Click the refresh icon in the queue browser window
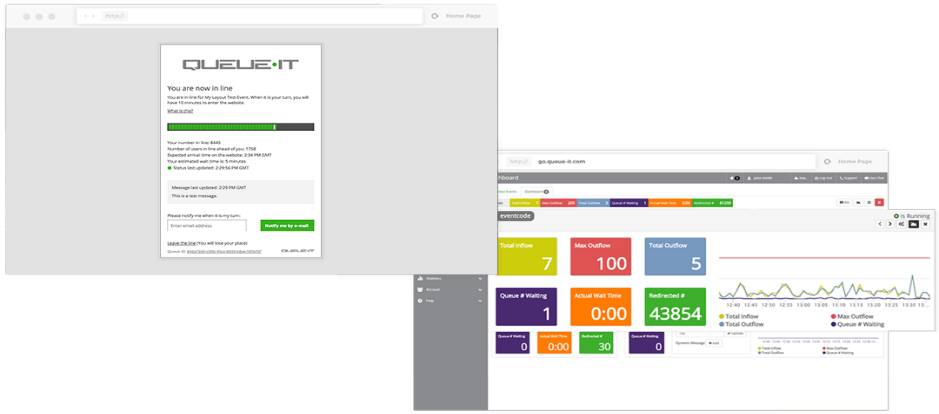 (435, 16)
